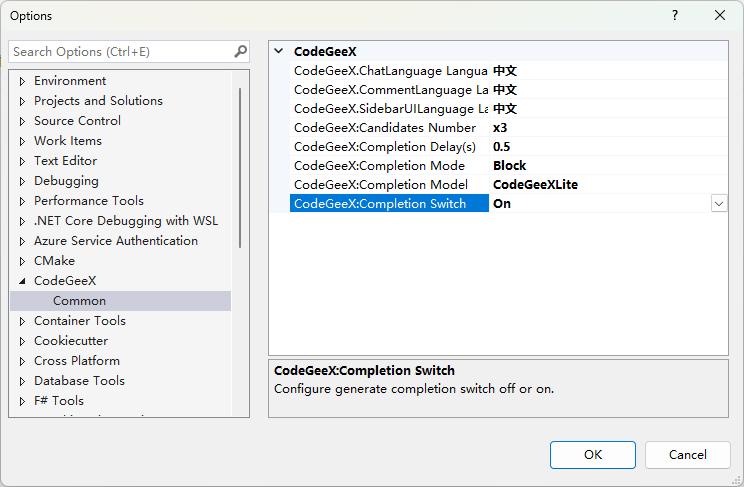
Task: Close the Options dialog
Action: tap(720, 15)
